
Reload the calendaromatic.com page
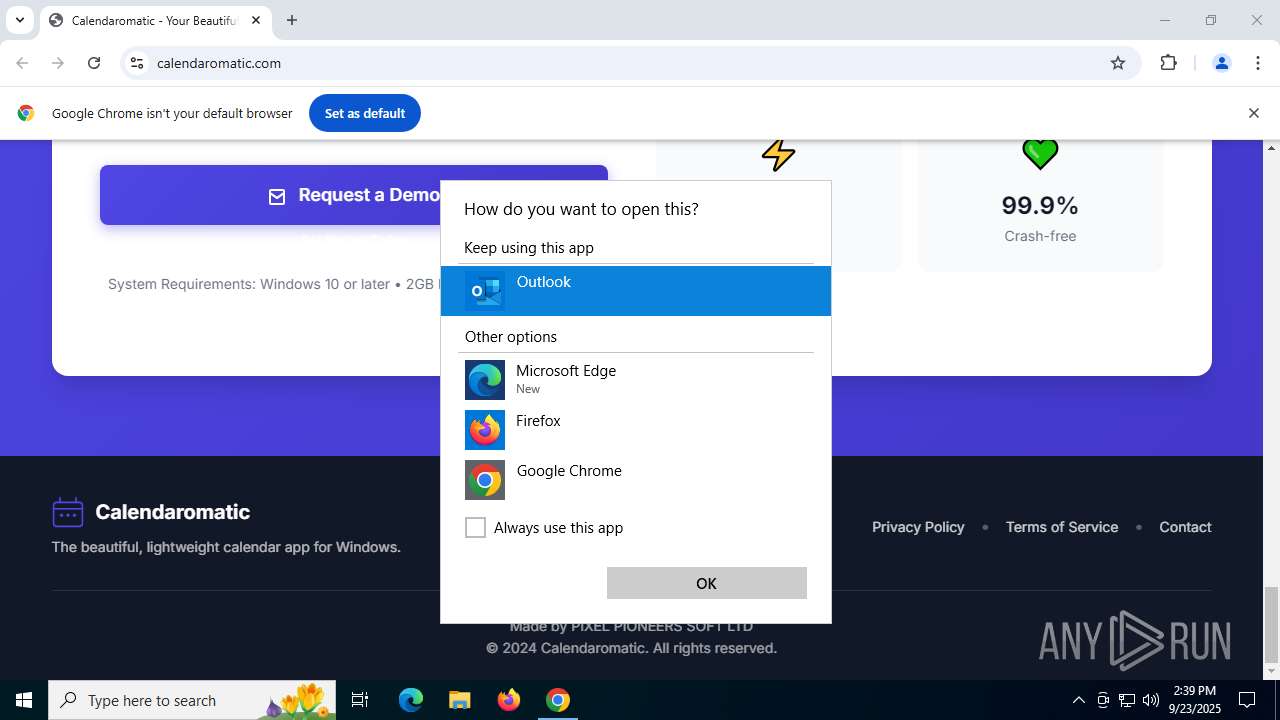point(94,63)
